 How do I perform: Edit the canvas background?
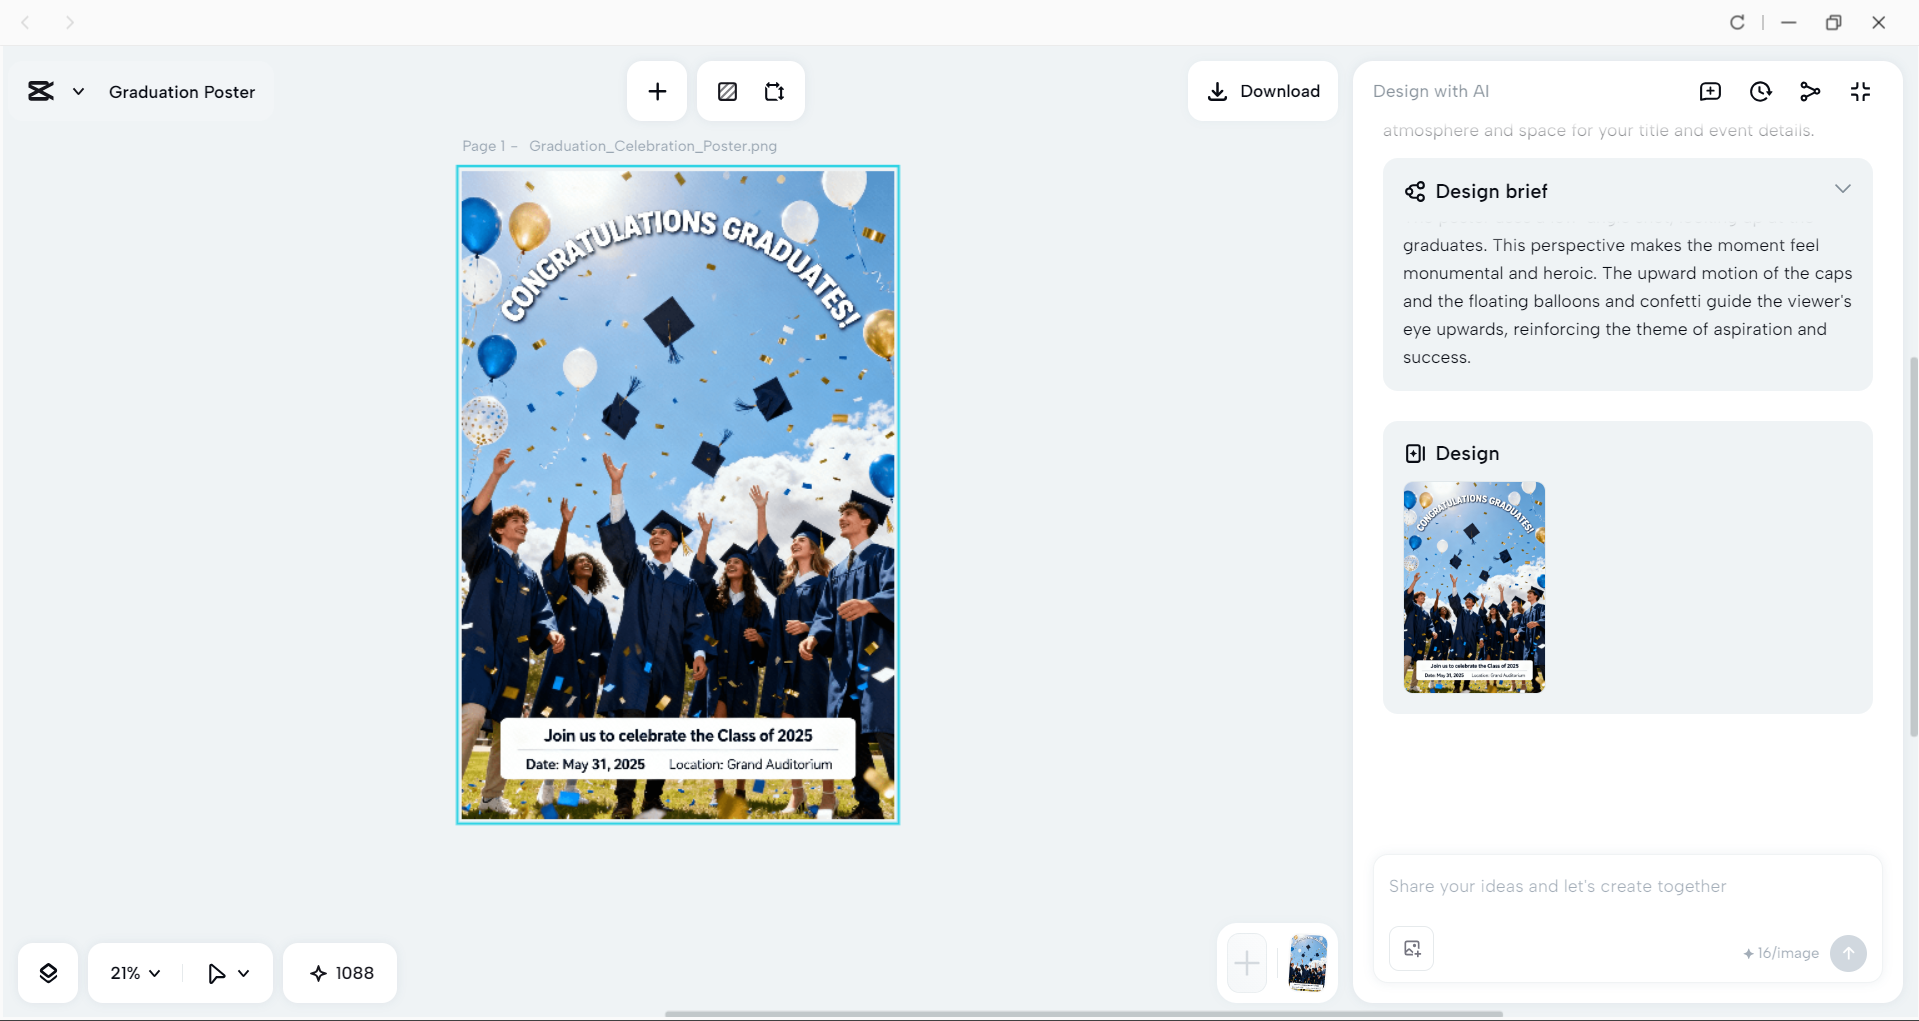pyautogui.click(x=726, y=91)
